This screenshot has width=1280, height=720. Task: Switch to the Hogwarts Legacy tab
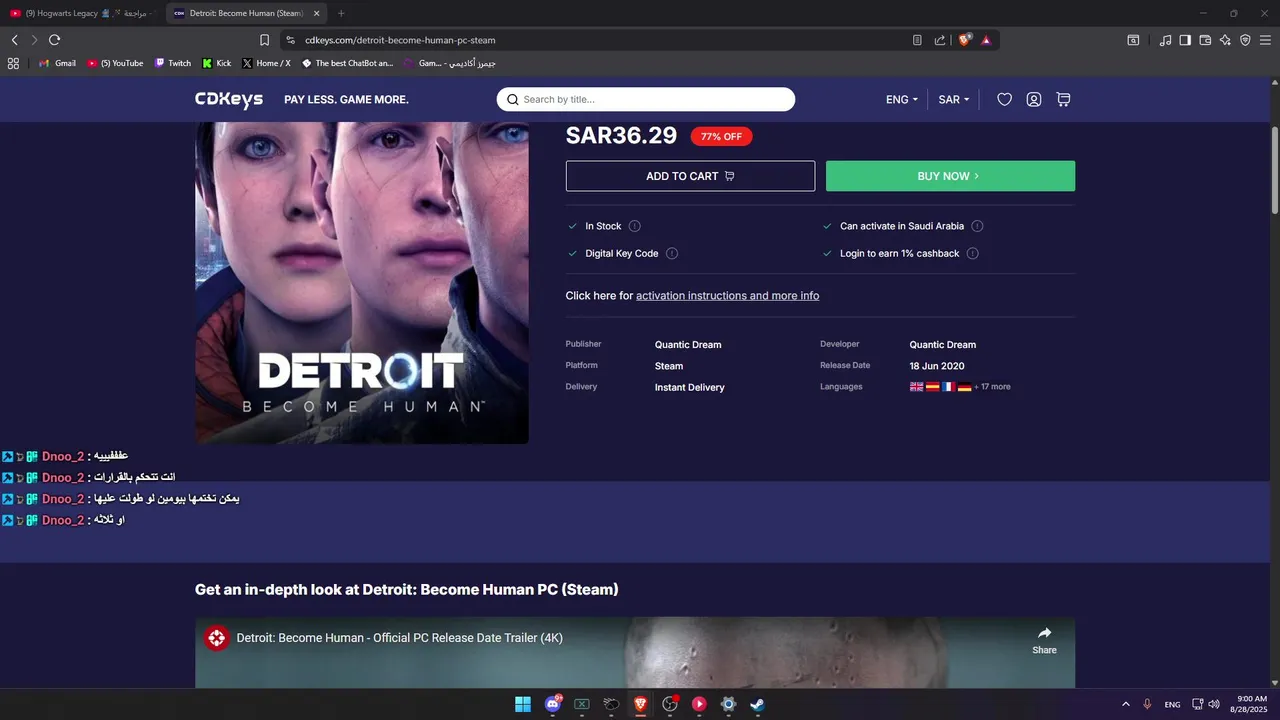tap(80, 13)
